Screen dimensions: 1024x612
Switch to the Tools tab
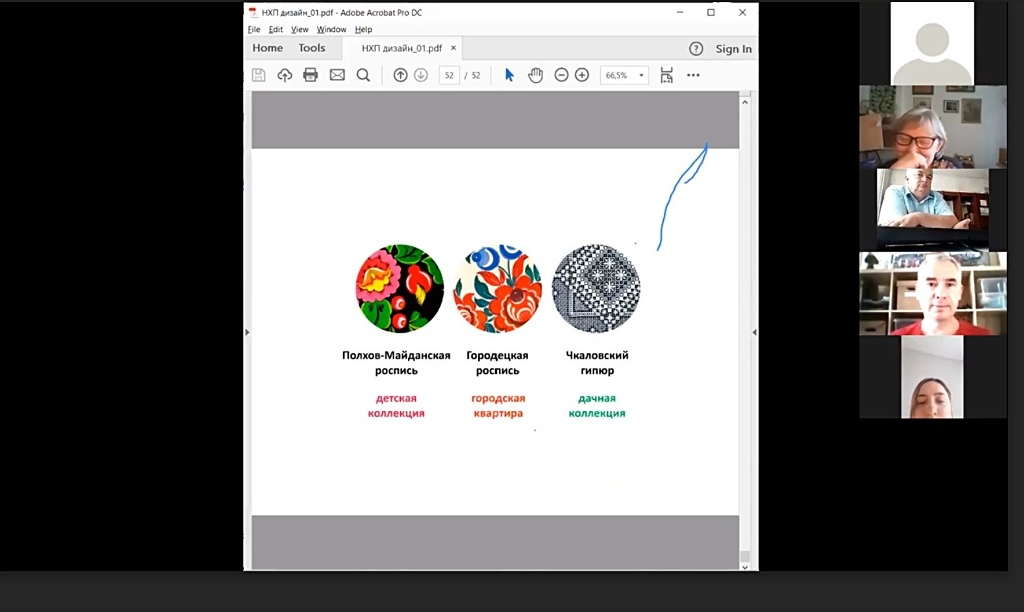(x=311, y=48)
